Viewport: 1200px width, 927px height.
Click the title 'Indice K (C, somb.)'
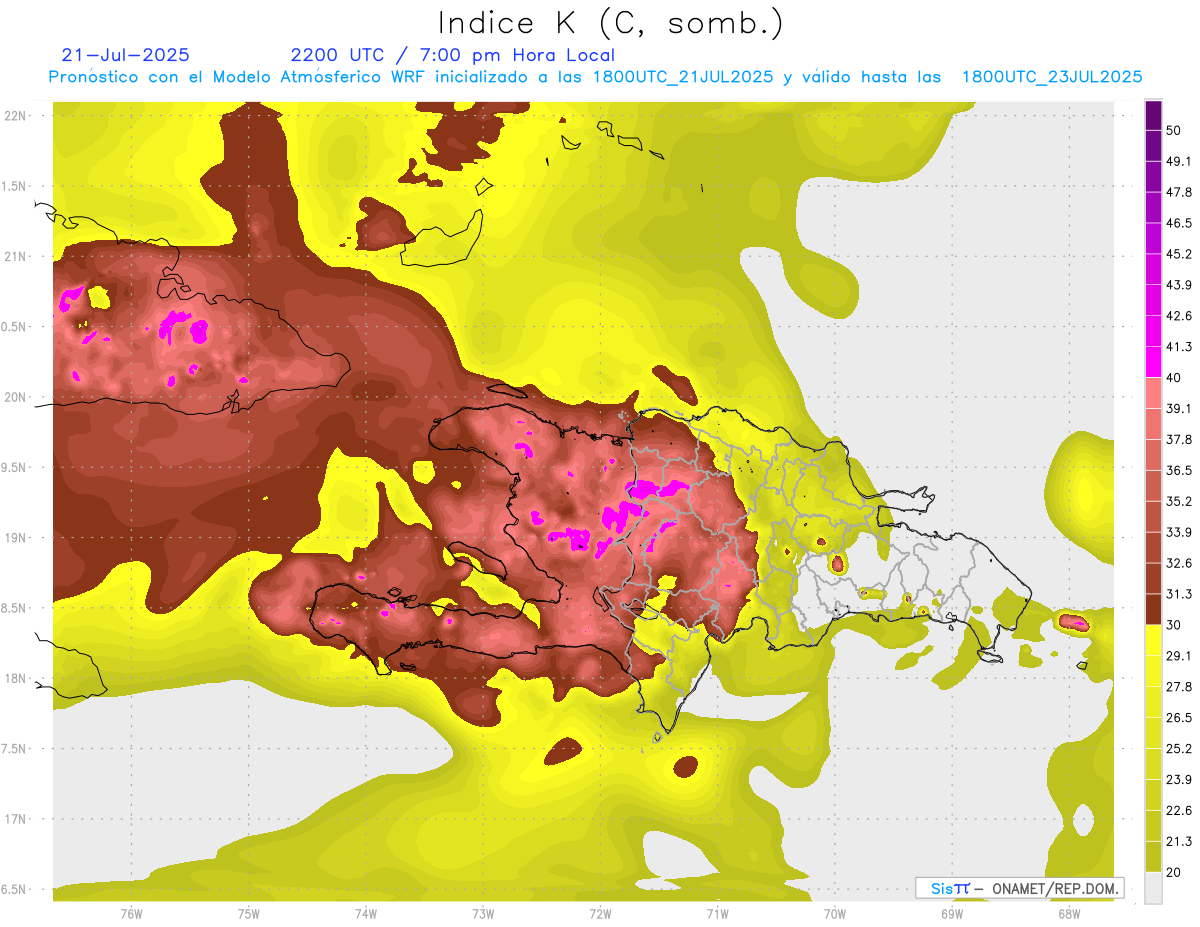[611, 24]
